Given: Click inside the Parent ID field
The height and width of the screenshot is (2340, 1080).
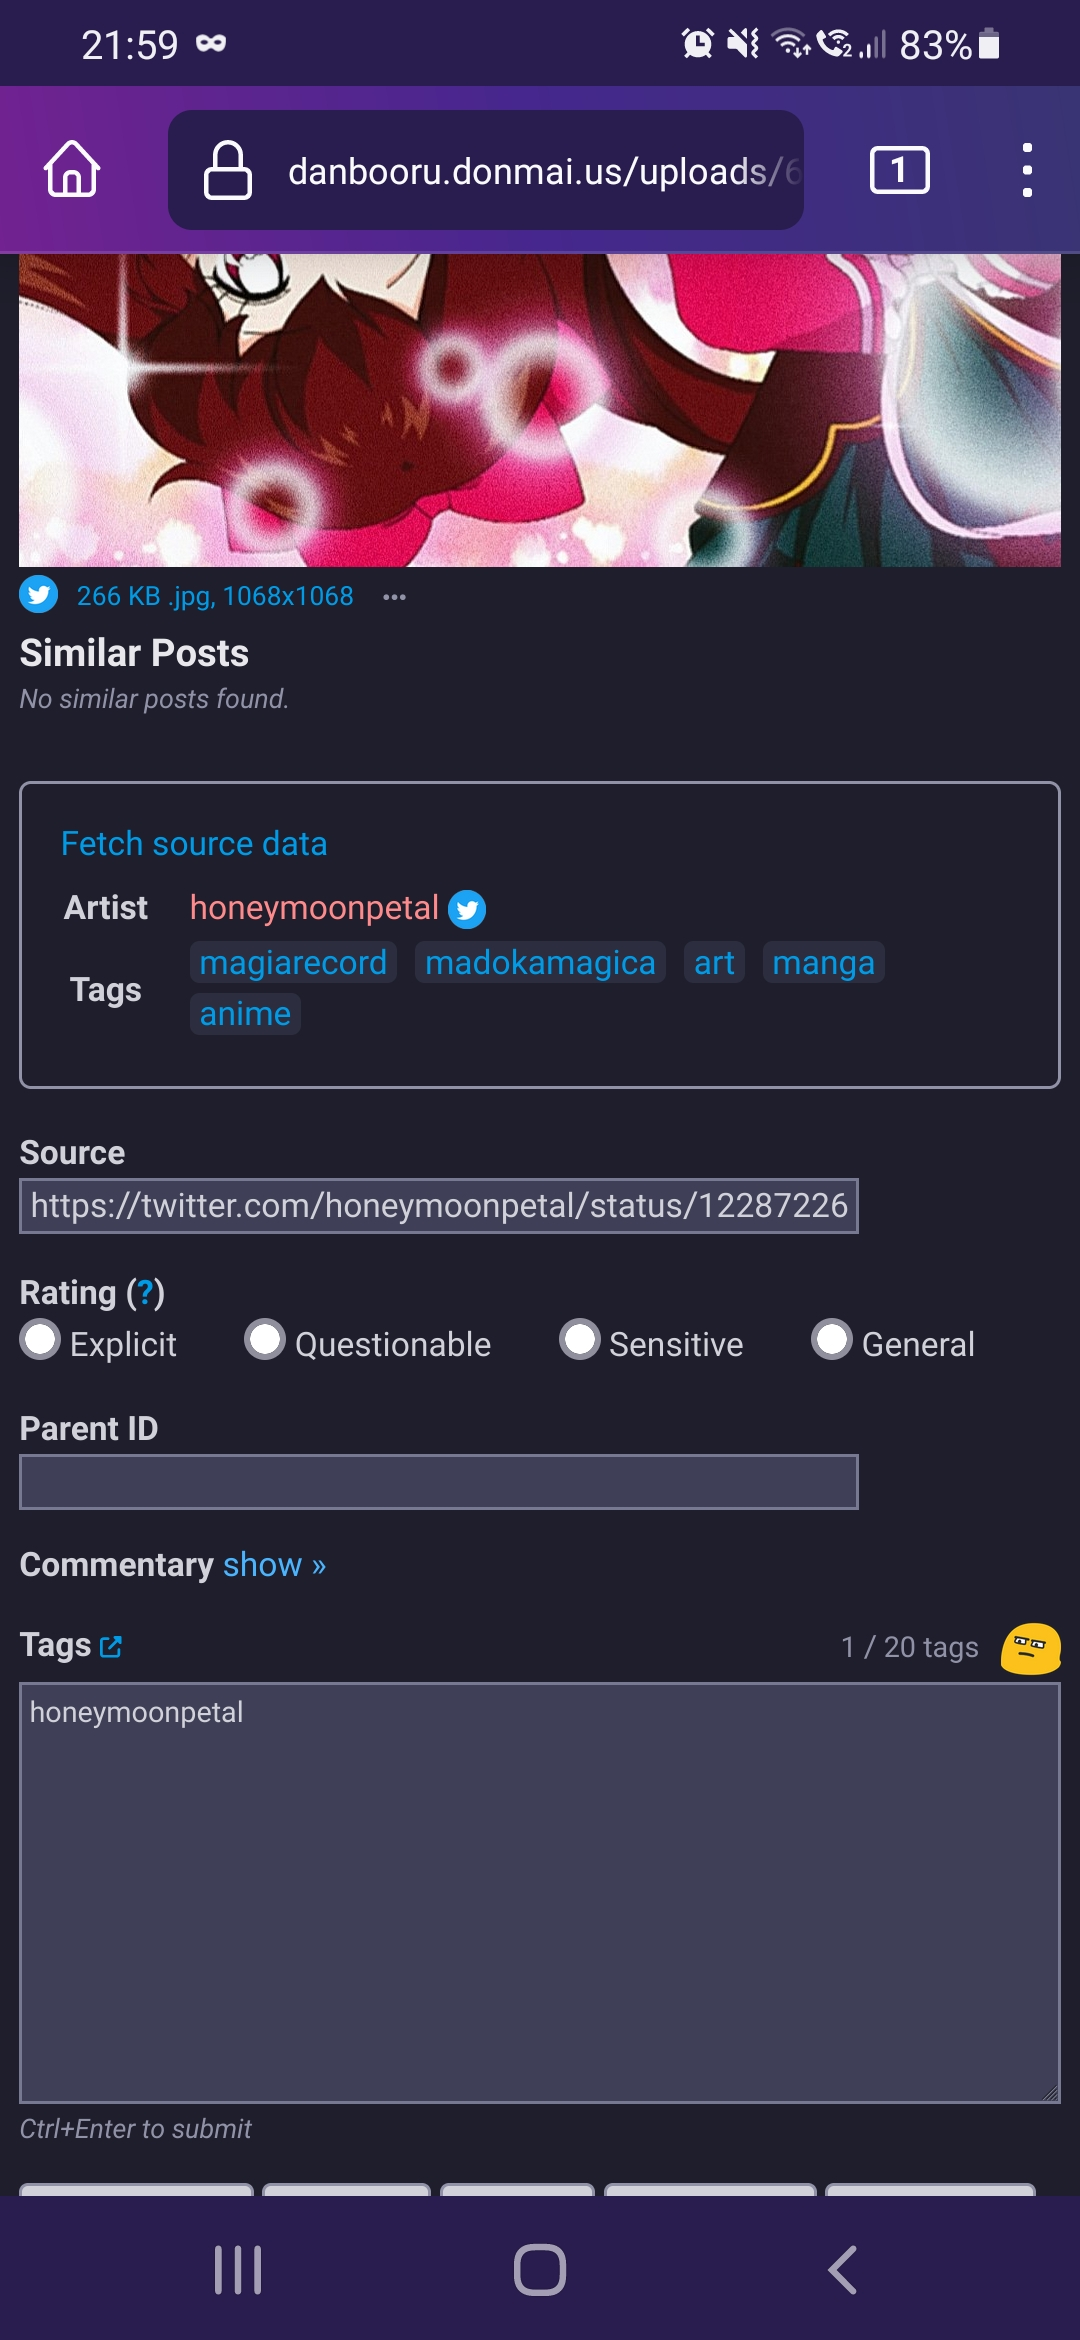Looking at the screenshot, I should point(438,1480).
